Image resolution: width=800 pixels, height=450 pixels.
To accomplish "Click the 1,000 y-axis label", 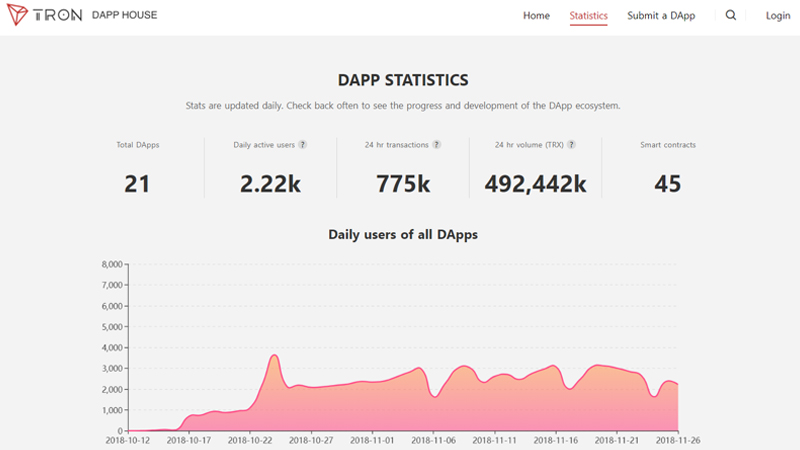I will point(112,410).
